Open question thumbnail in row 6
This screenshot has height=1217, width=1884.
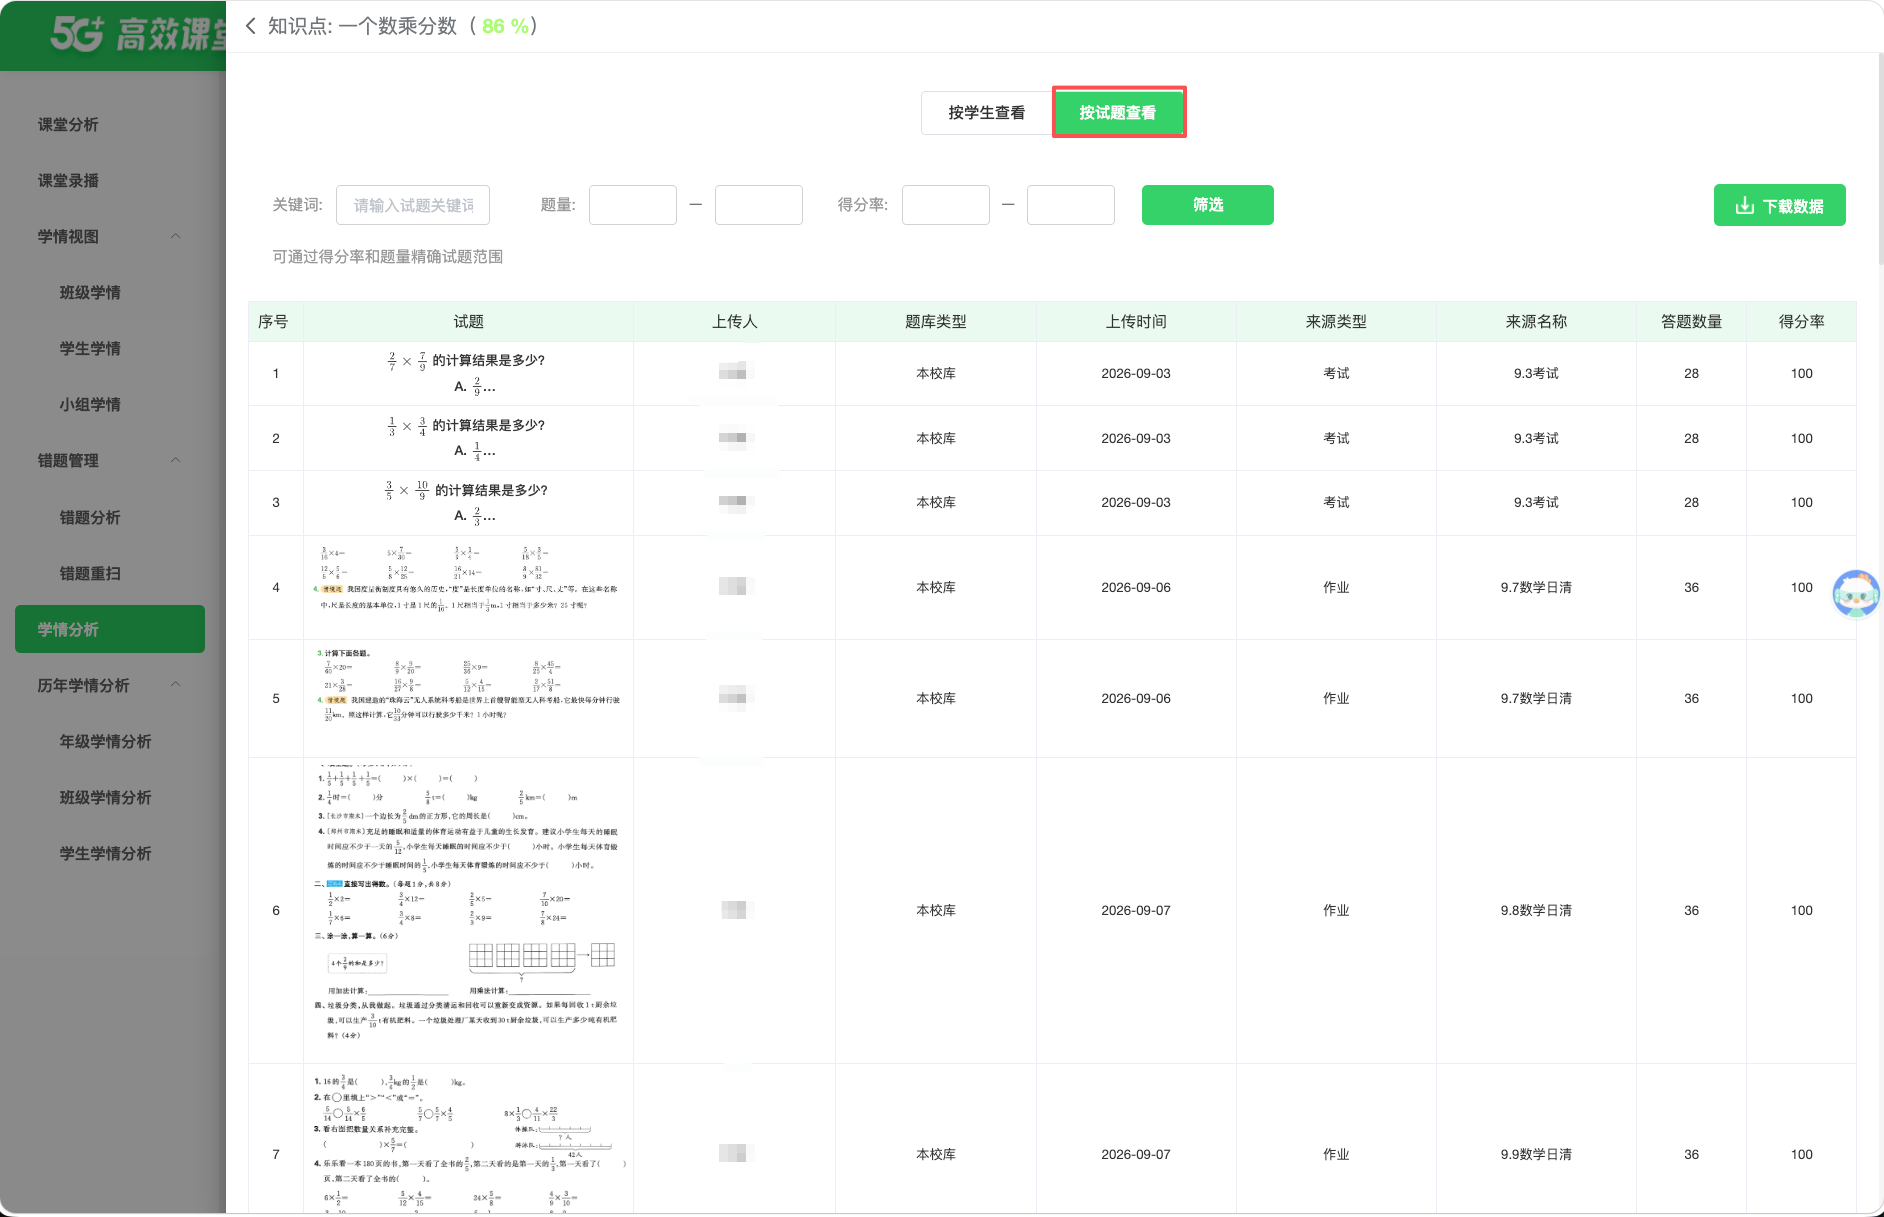pos(468,905)
